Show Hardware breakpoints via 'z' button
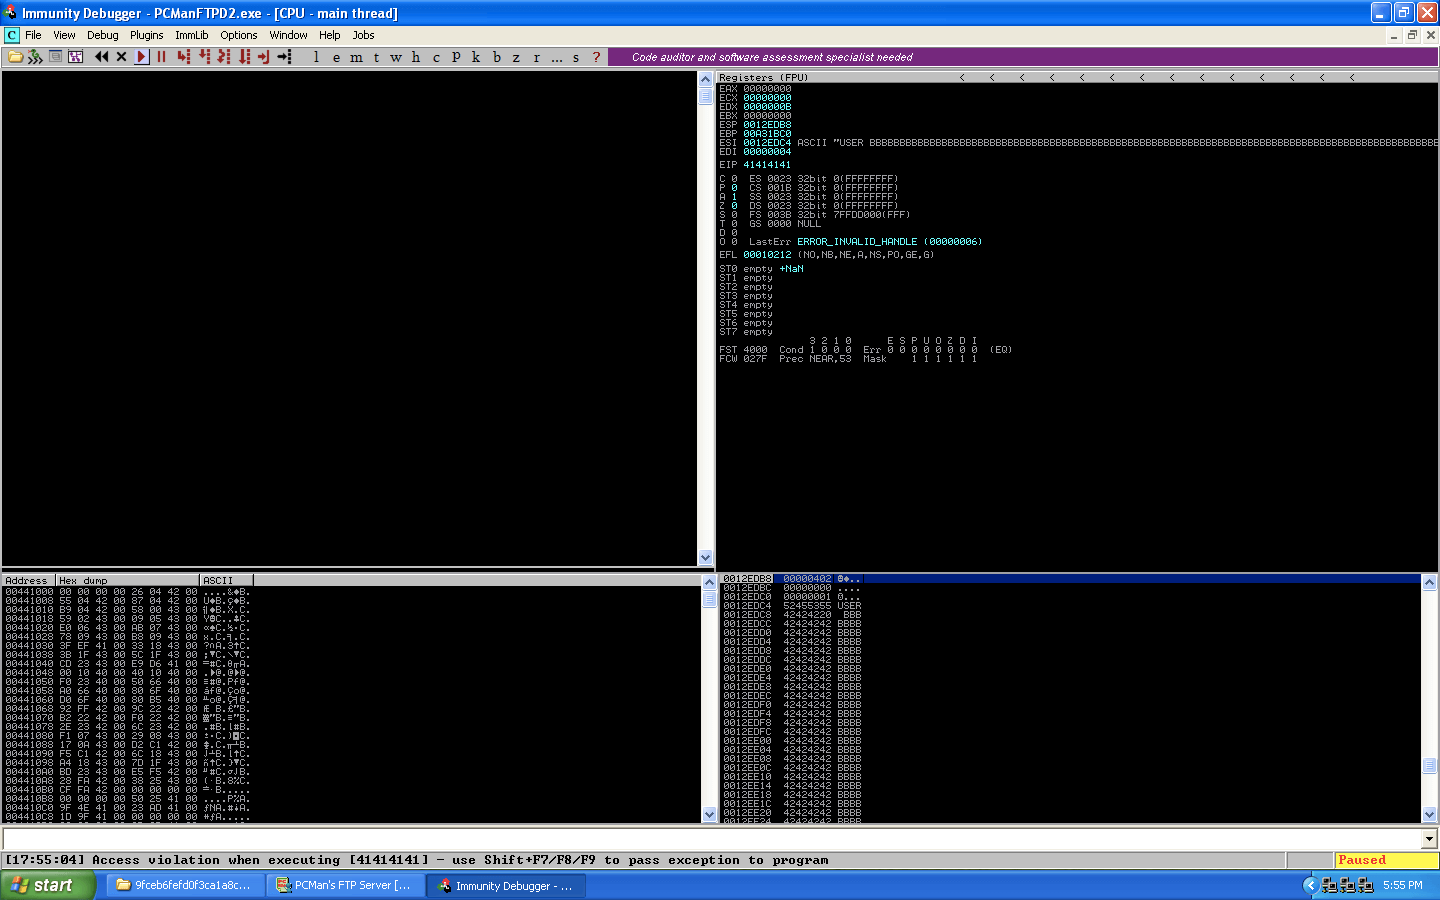Image resolution: width=1440 pixels, height=900 pixels. coord(516,57)
